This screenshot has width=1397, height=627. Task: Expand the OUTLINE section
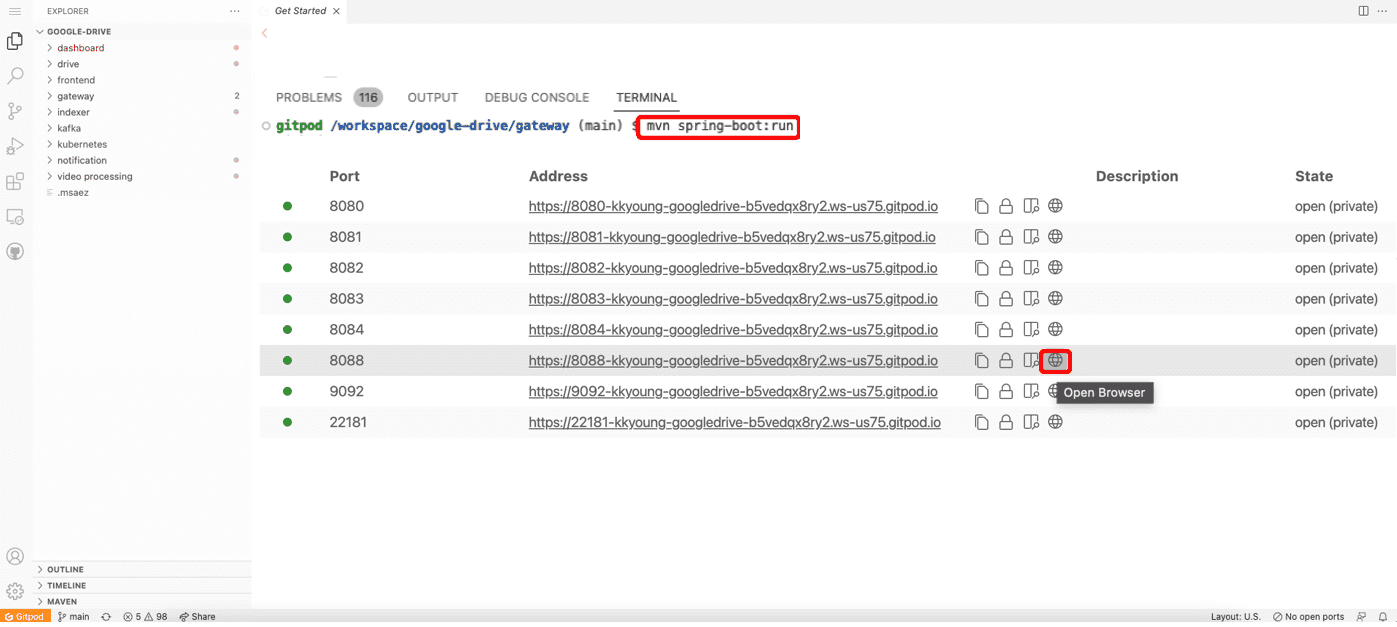click(65, 570)
